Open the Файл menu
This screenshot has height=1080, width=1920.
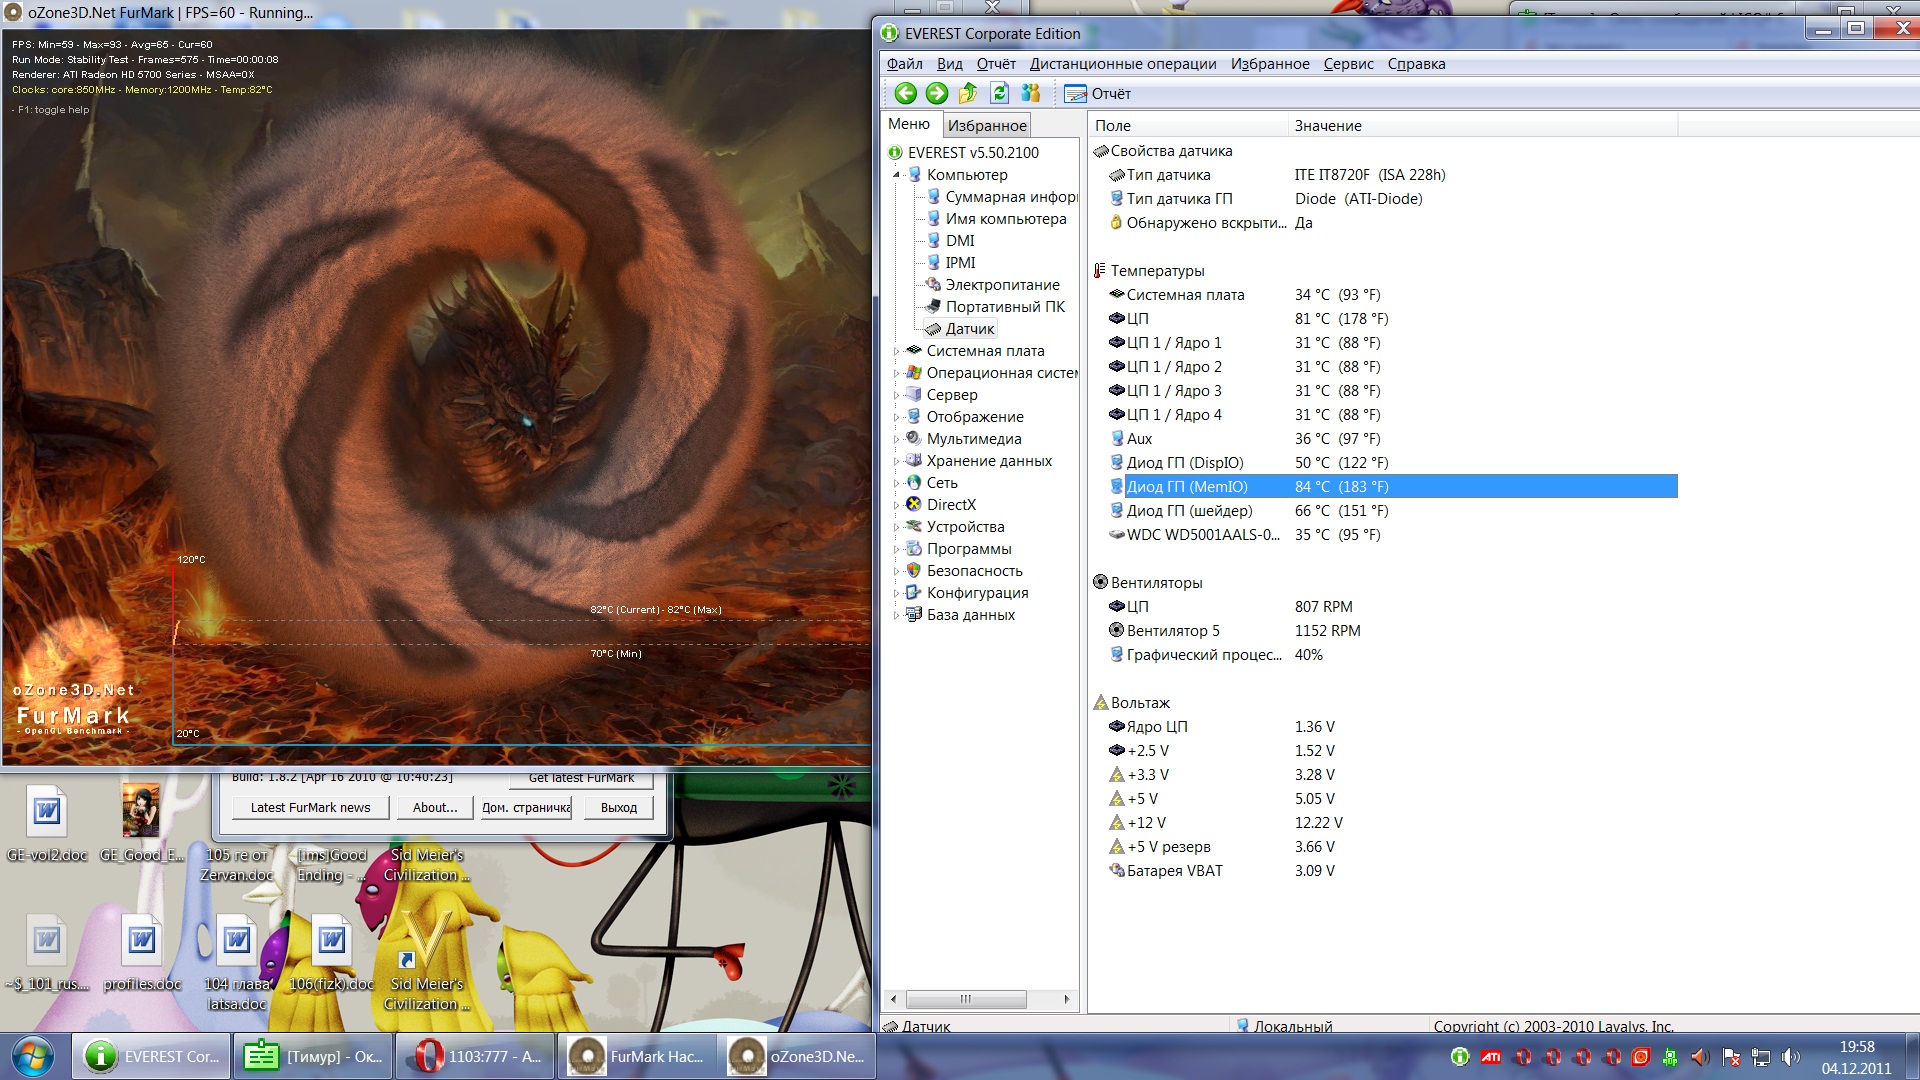pyautogui.click(x=904, y=64)
